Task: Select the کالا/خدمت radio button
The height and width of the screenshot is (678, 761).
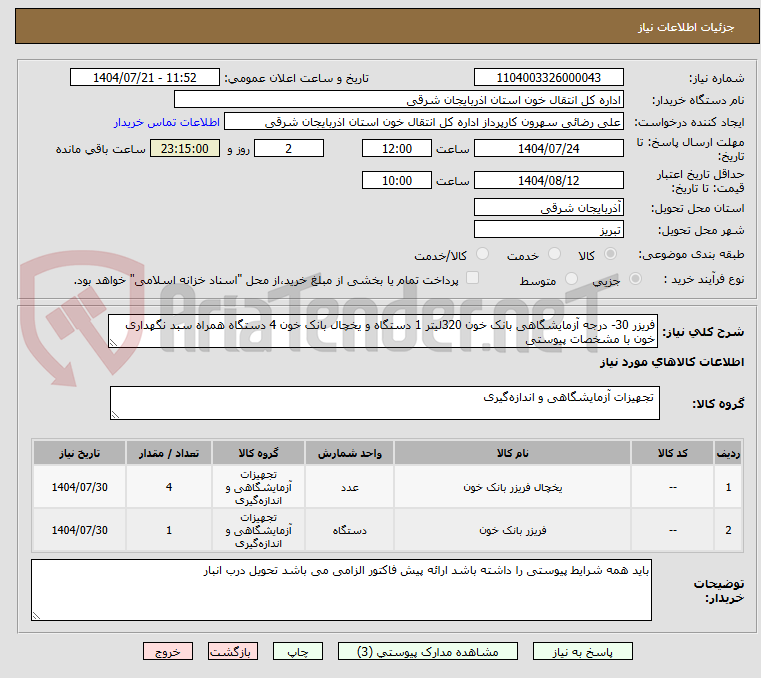Action: click(482, 254)
